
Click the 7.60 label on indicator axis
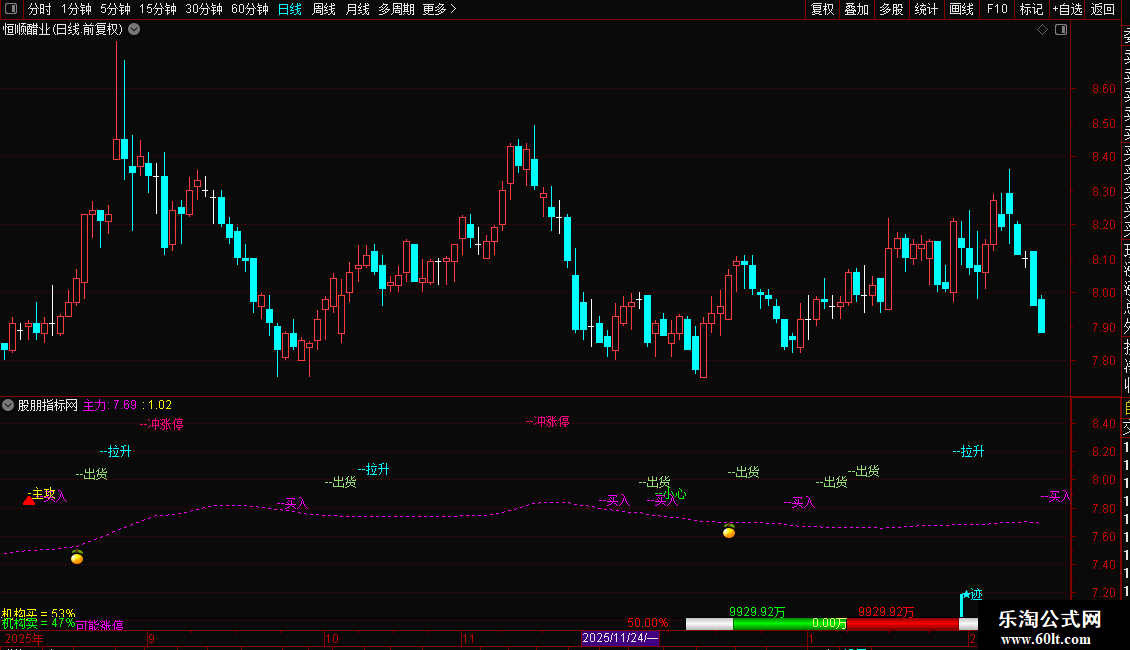[1103, 537]
